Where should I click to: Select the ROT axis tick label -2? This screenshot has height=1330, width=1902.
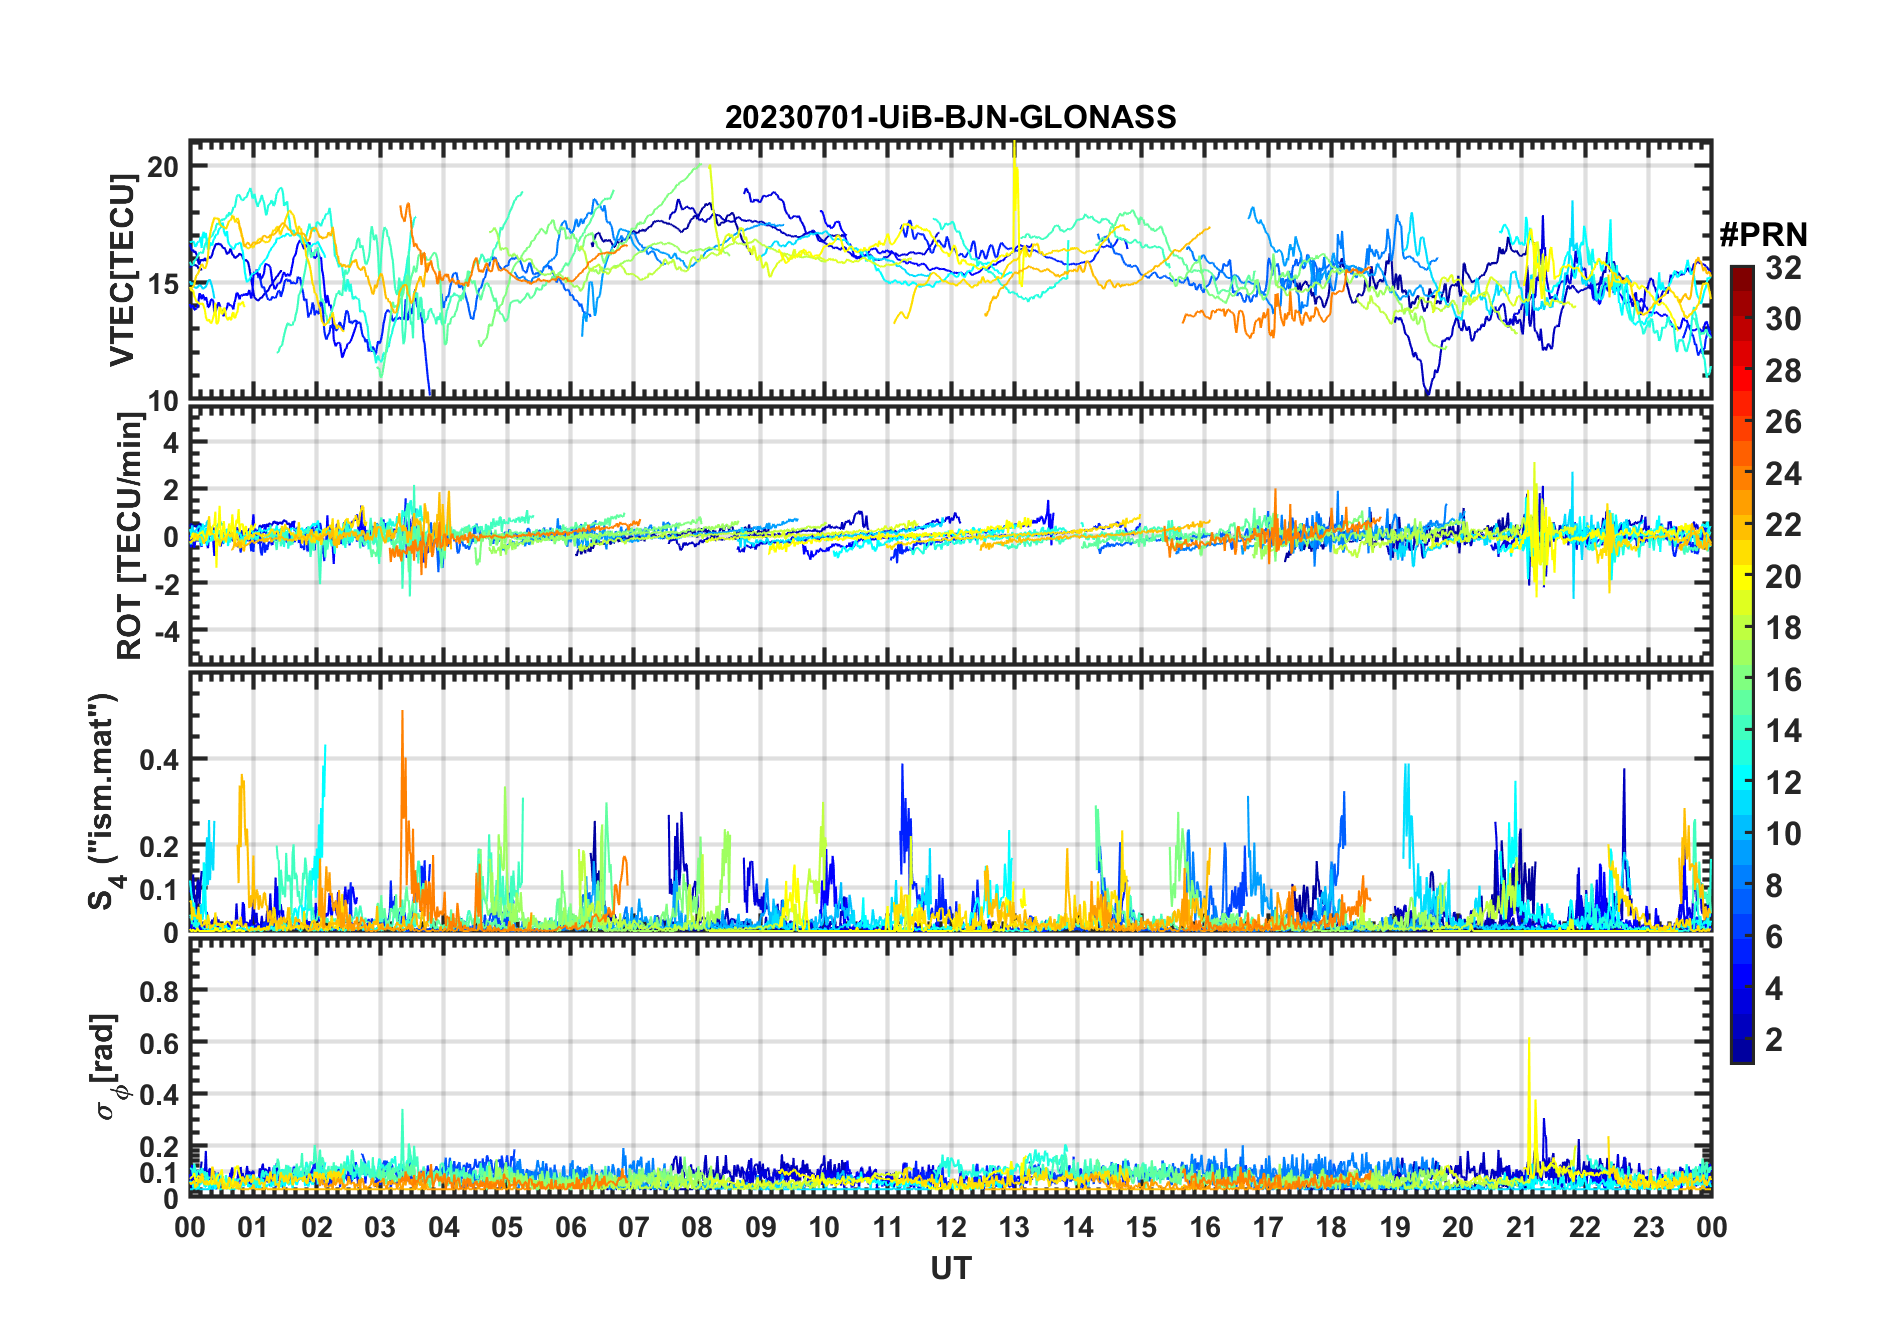tap(166, 584)
